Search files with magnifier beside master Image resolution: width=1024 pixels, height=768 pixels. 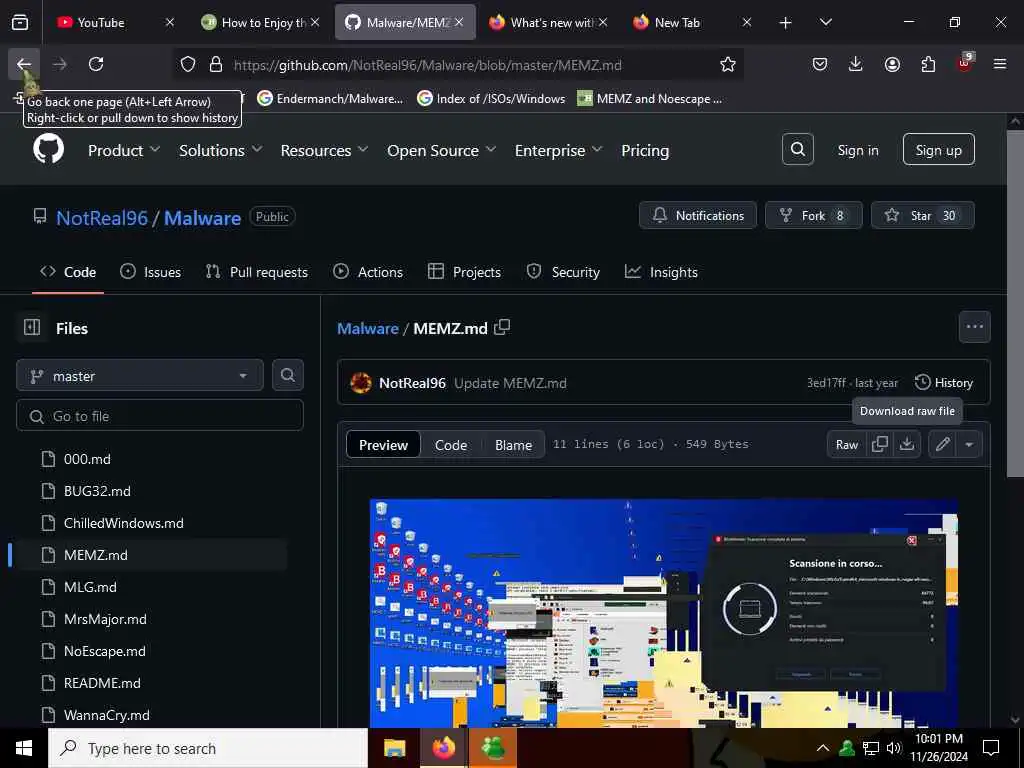(287, 375)
